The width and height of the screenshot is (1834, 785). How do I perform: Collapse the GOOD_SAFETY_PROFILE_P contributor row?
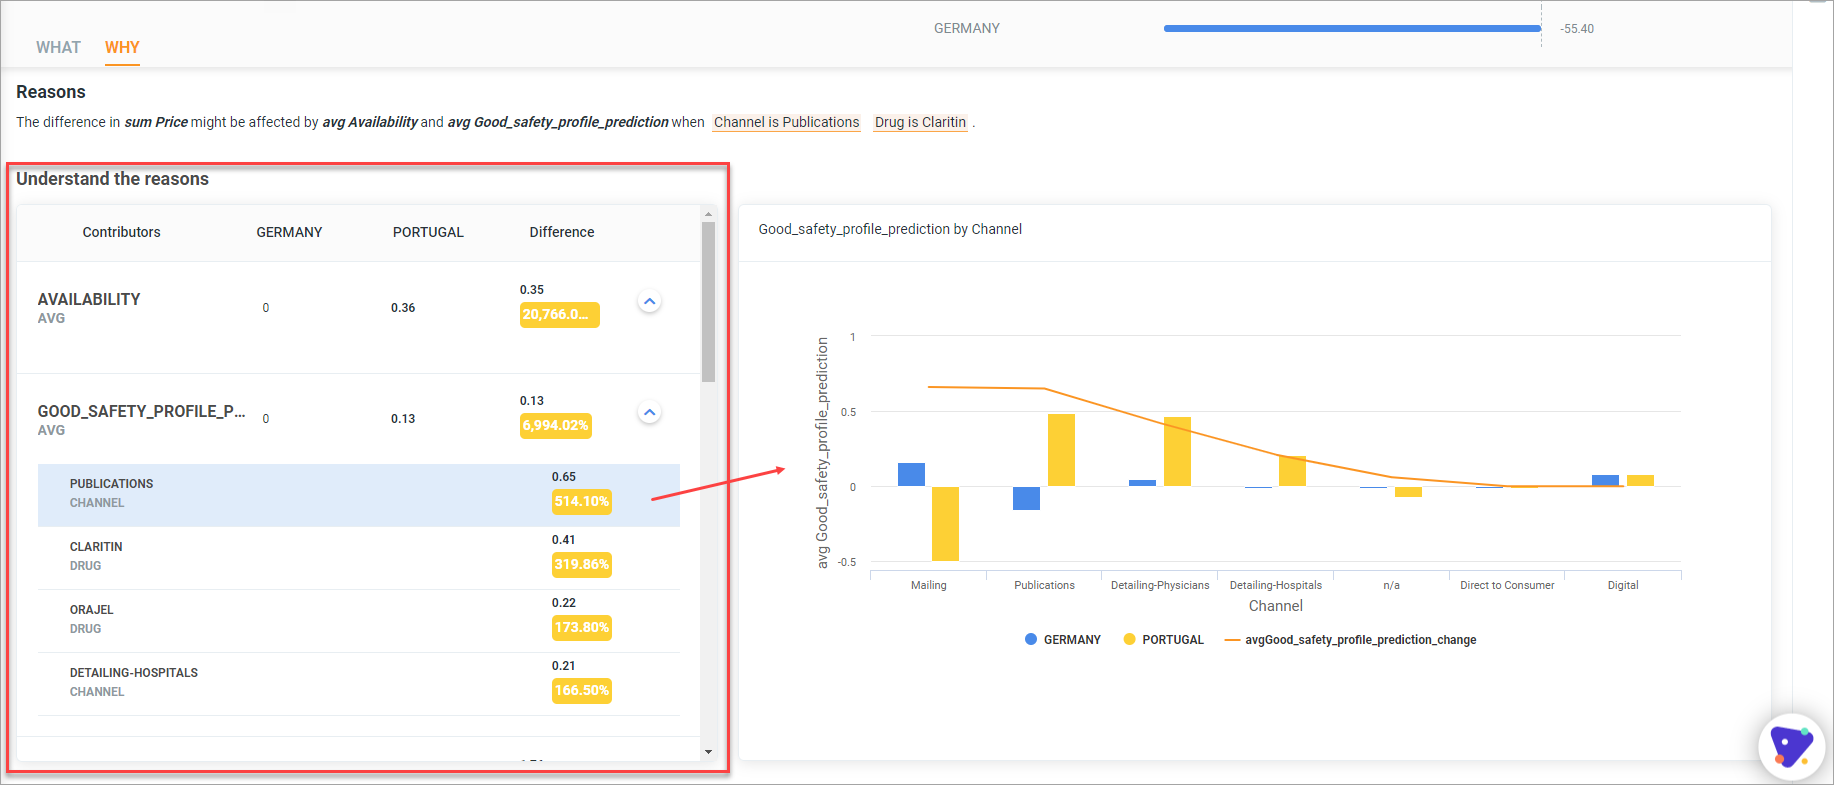tap(649, 412)
